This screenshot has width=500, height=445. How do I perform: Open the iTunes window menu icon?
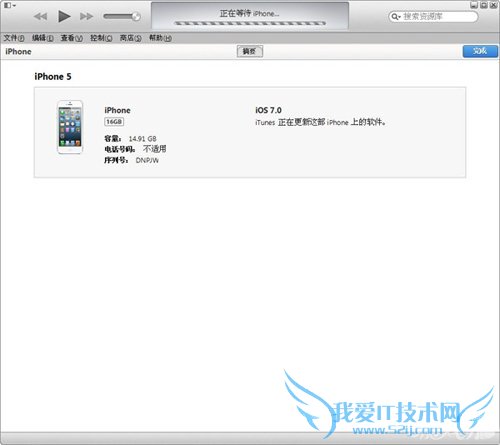pos(9,5)
